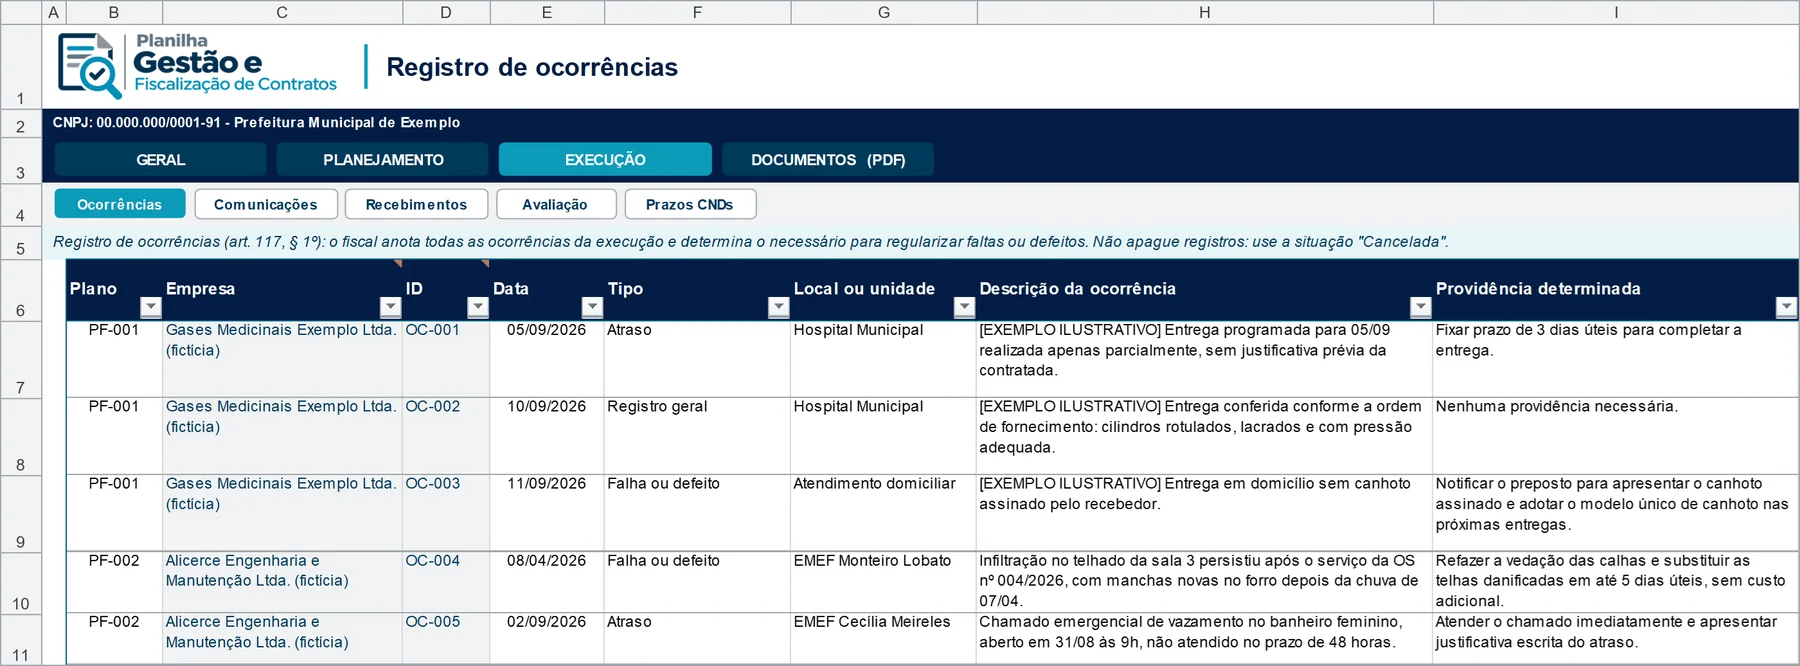
Task: Select row 7 header
Action: [x=20, y=359]
